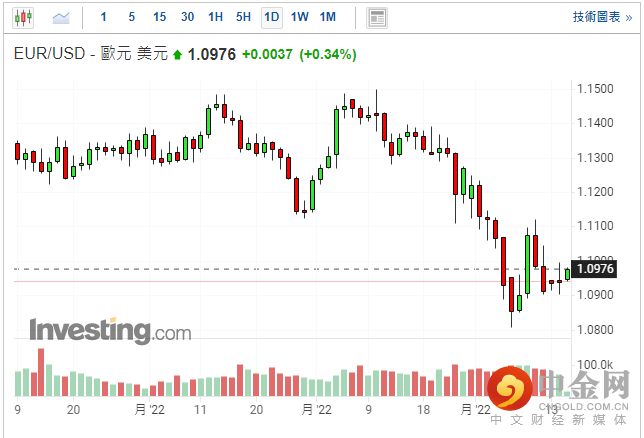Click the Investing.com watermark logo

point(110,330)
